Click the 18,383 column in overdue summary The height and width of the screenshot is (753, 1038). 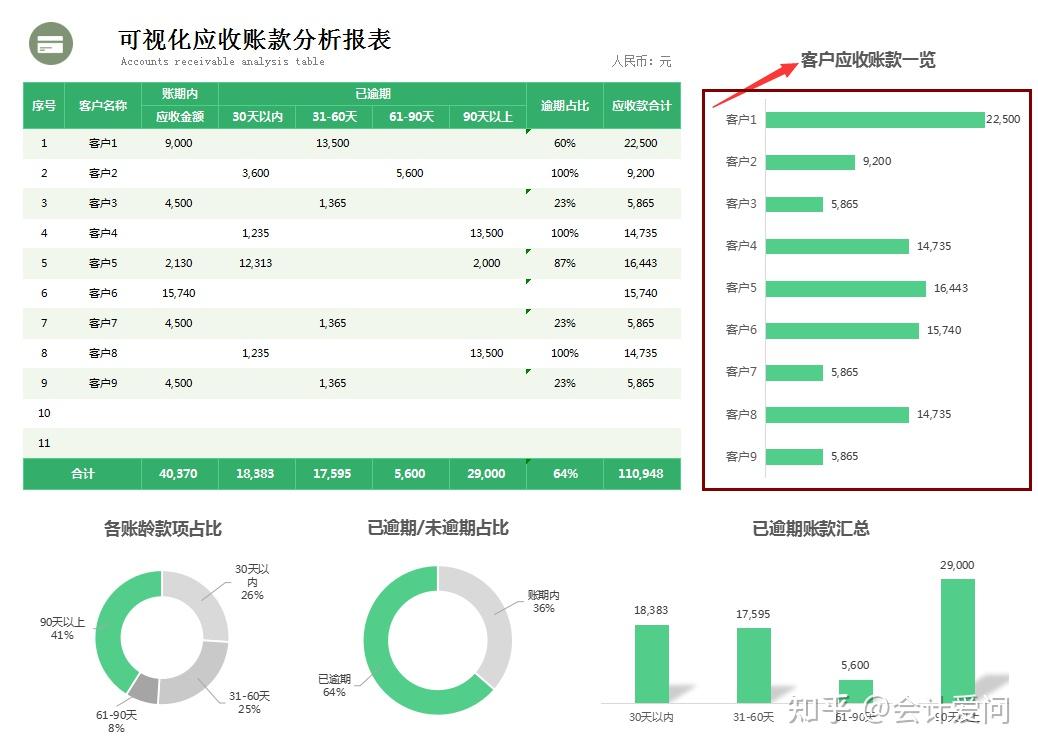pyautogui.click(x=651, y=664)
